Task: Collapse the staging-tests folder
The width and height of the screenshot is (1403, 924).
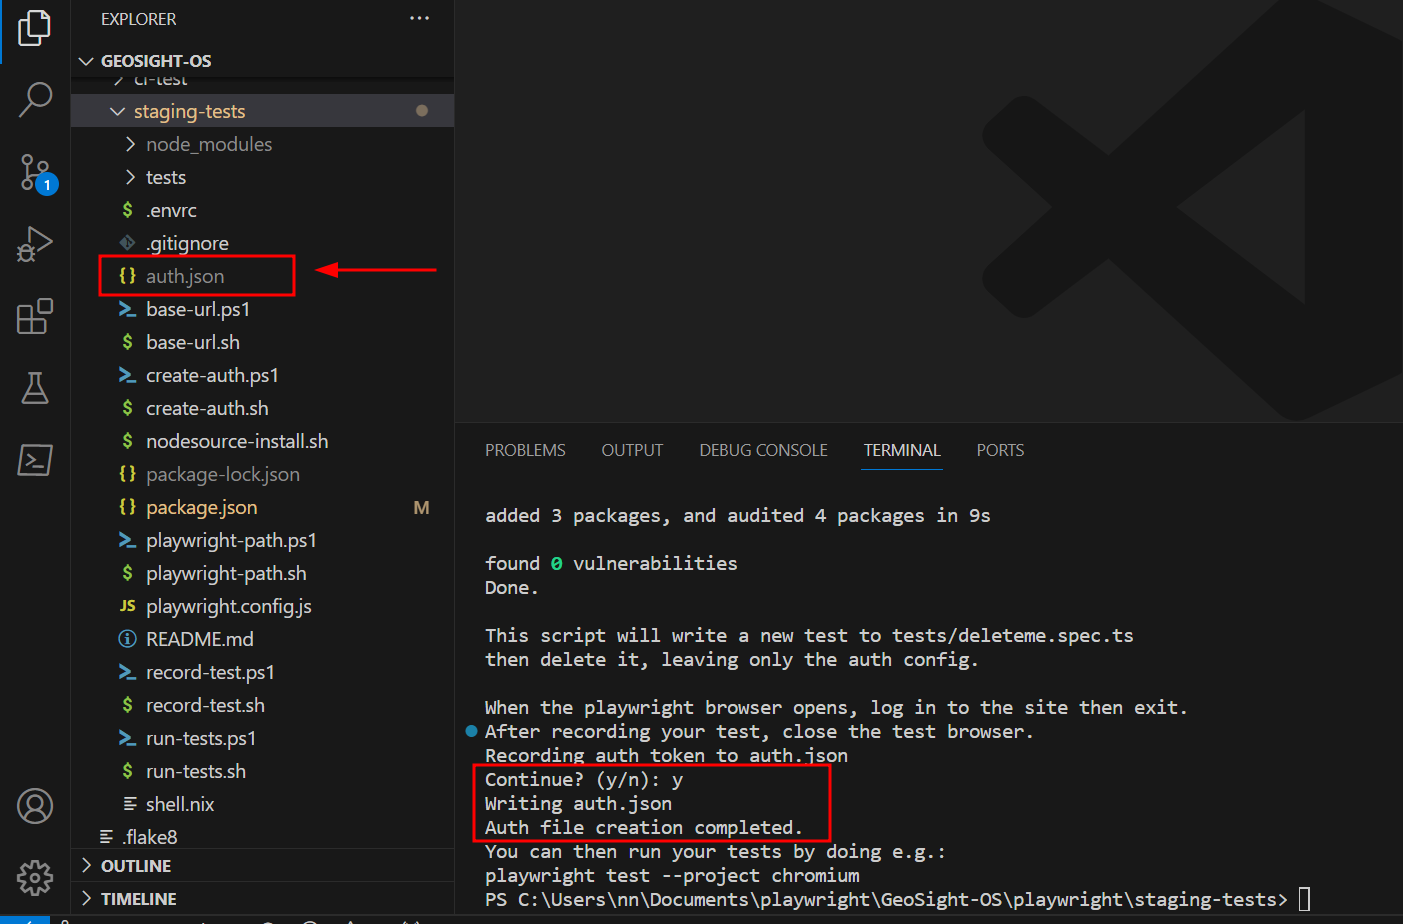Action: point(118,111)
